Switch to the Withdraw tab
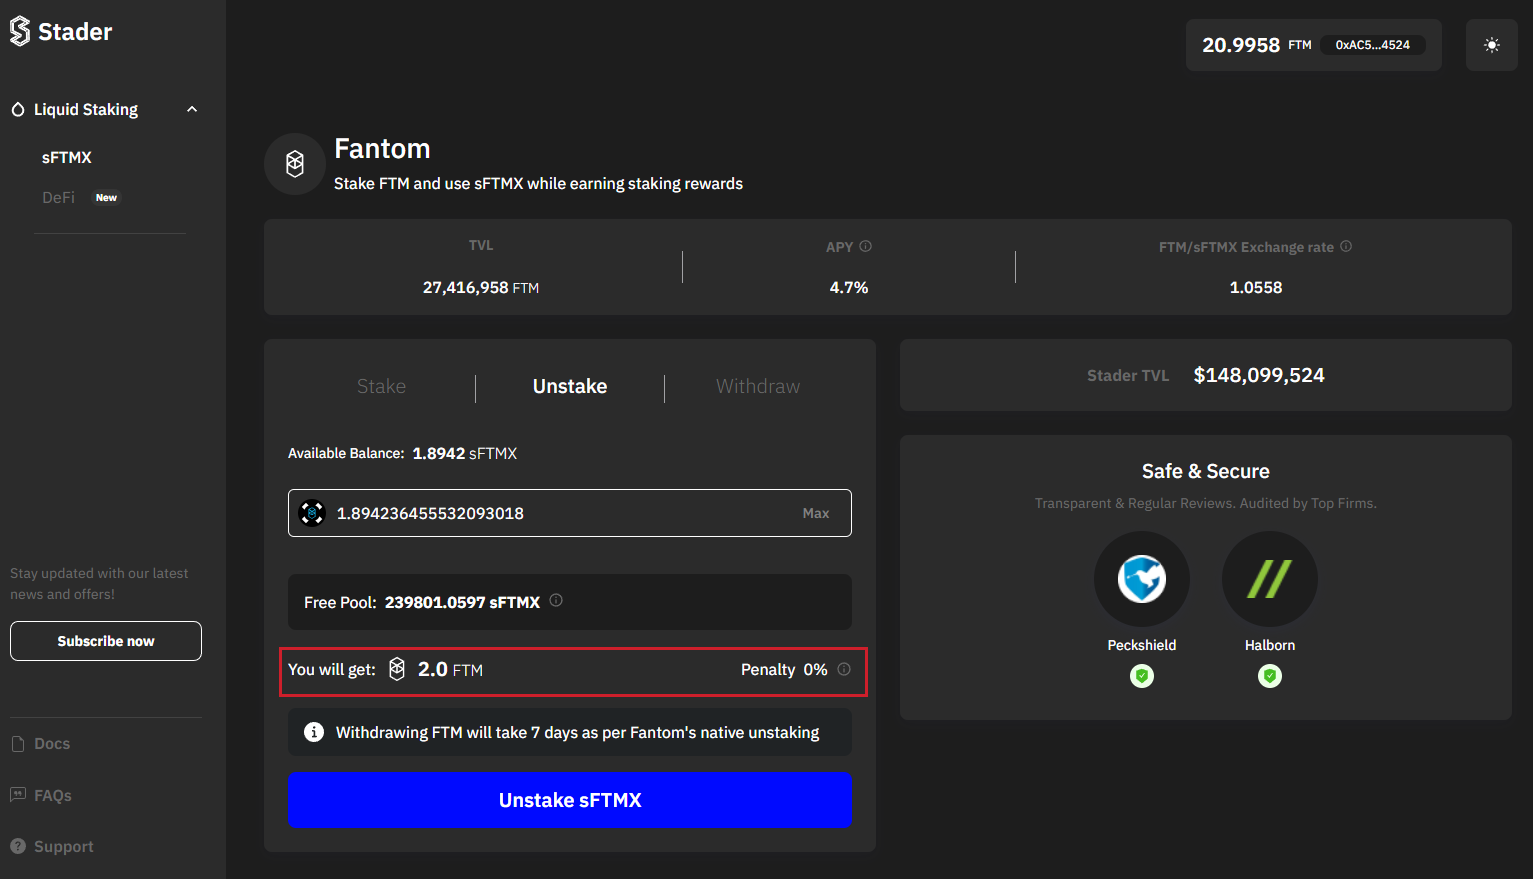Image resolution: width=1533 pixels, height=879 pixels. coord(757,386)
